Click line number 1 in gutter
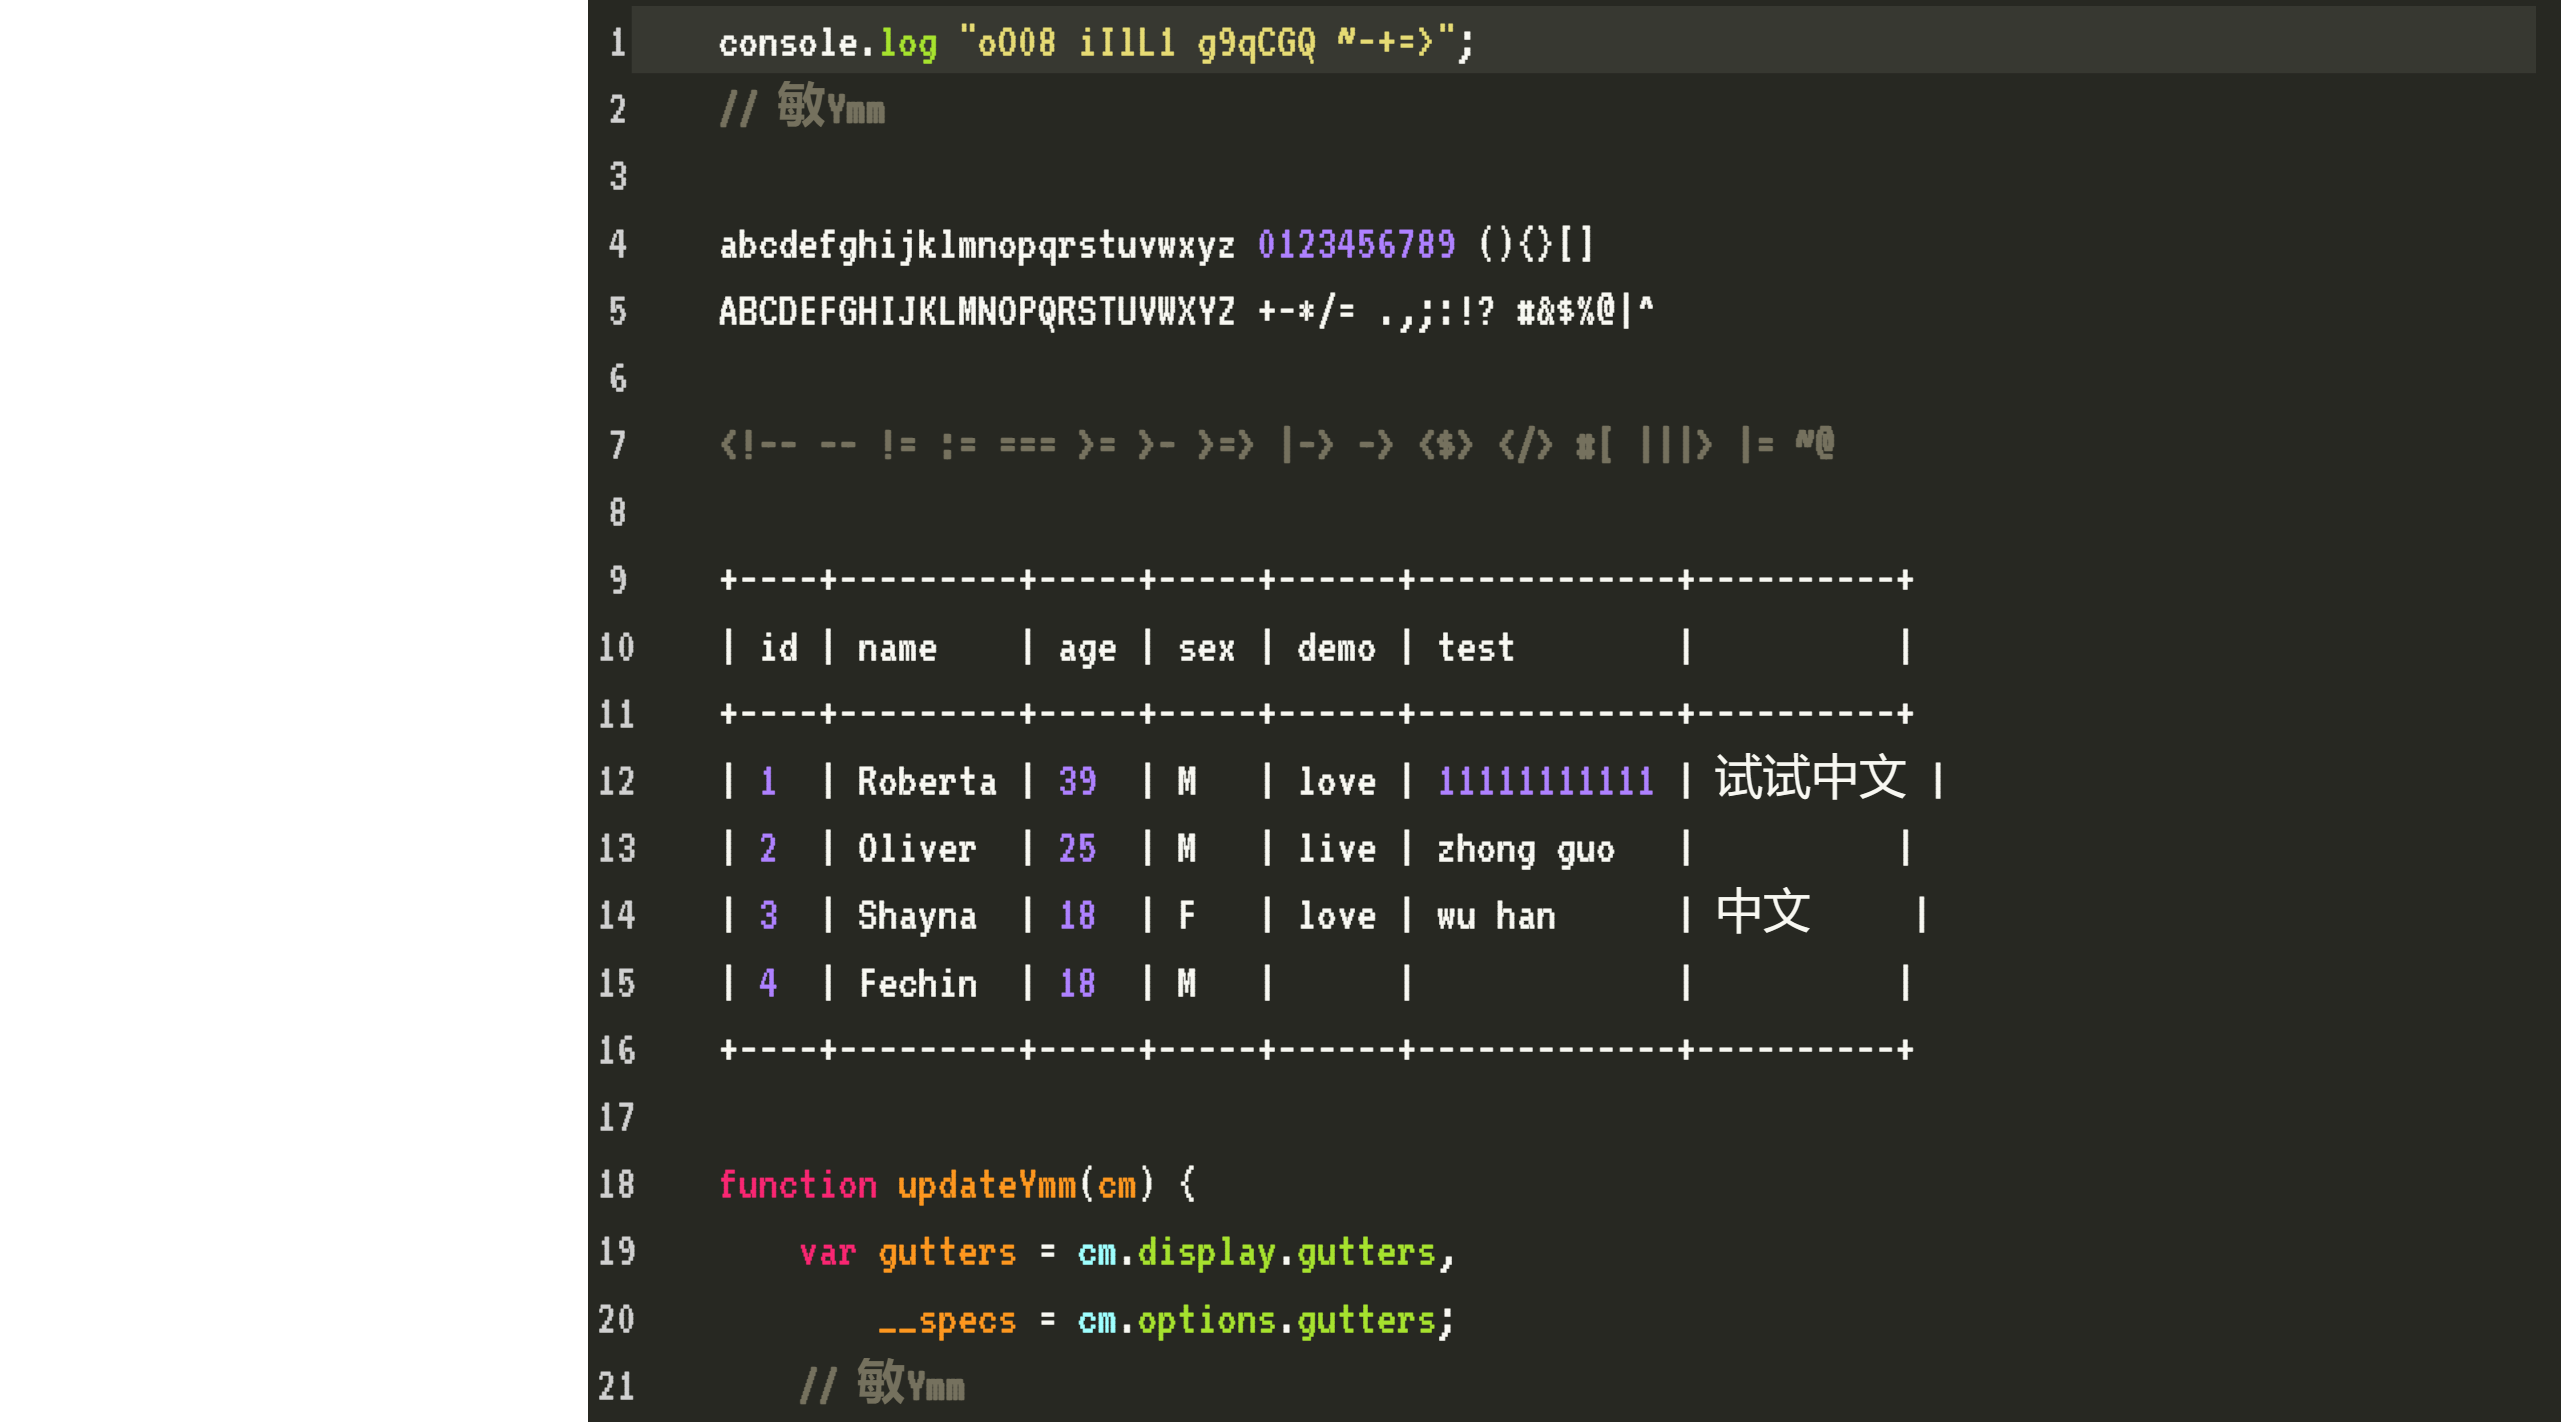The height and width of the screenshot is (1422, 2562). (x=618, y=42)
